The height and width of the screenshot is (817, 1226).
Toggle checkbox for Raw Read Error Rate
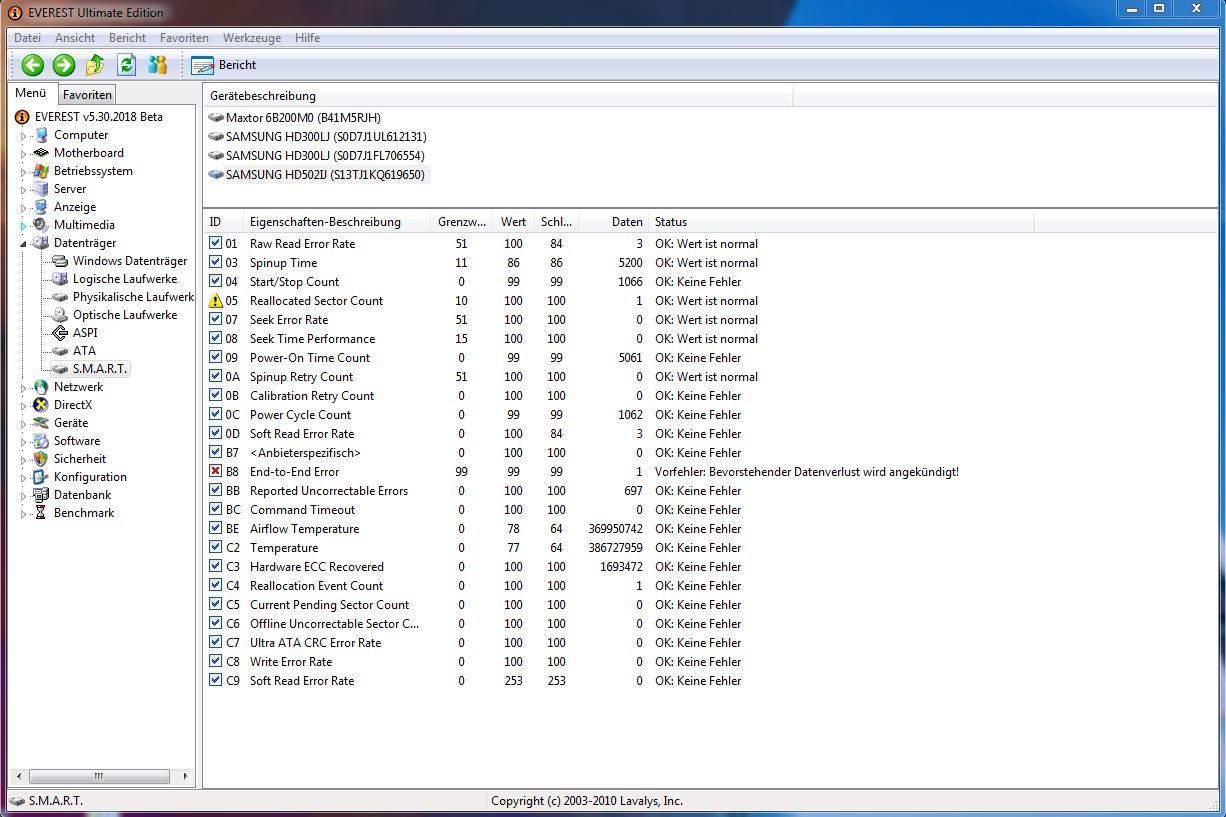215,244
